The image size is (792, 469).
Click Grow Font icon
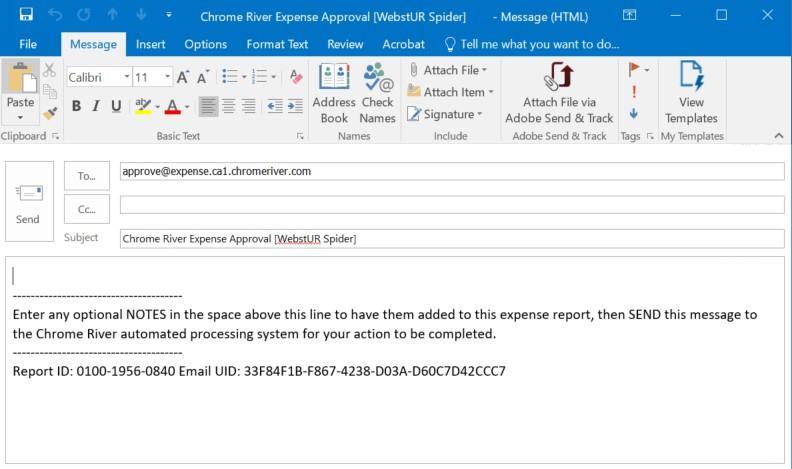pyautogui.click(x=182, y=77)
